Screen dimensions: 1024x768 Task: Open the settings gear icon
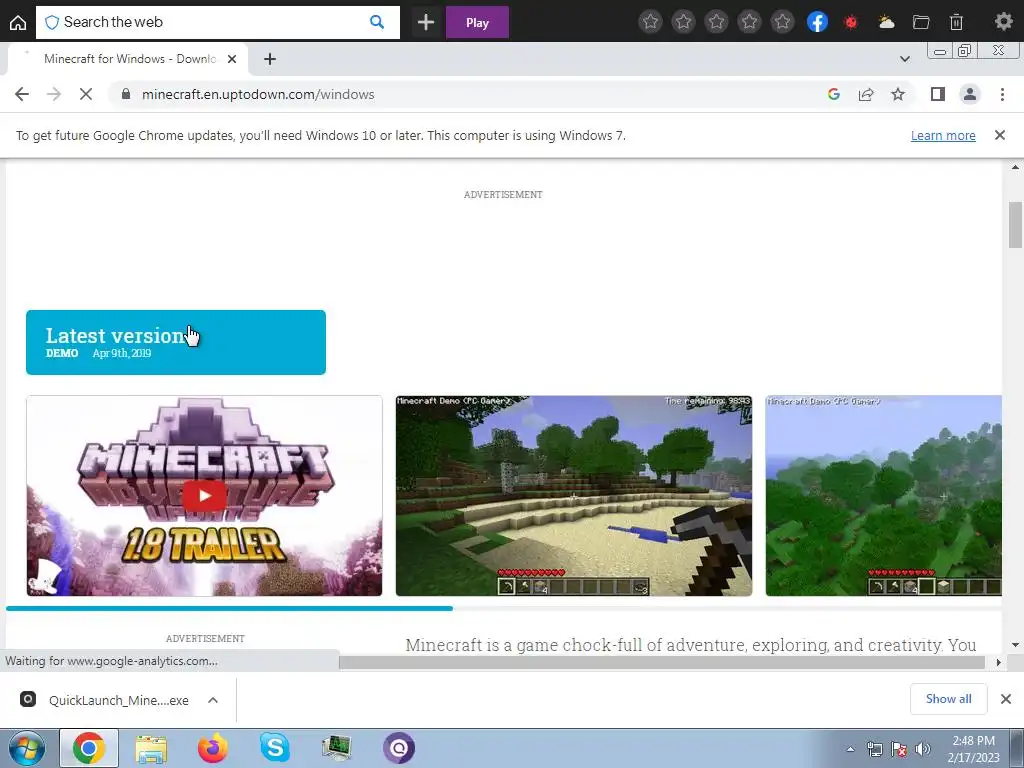pos(1004,22)
